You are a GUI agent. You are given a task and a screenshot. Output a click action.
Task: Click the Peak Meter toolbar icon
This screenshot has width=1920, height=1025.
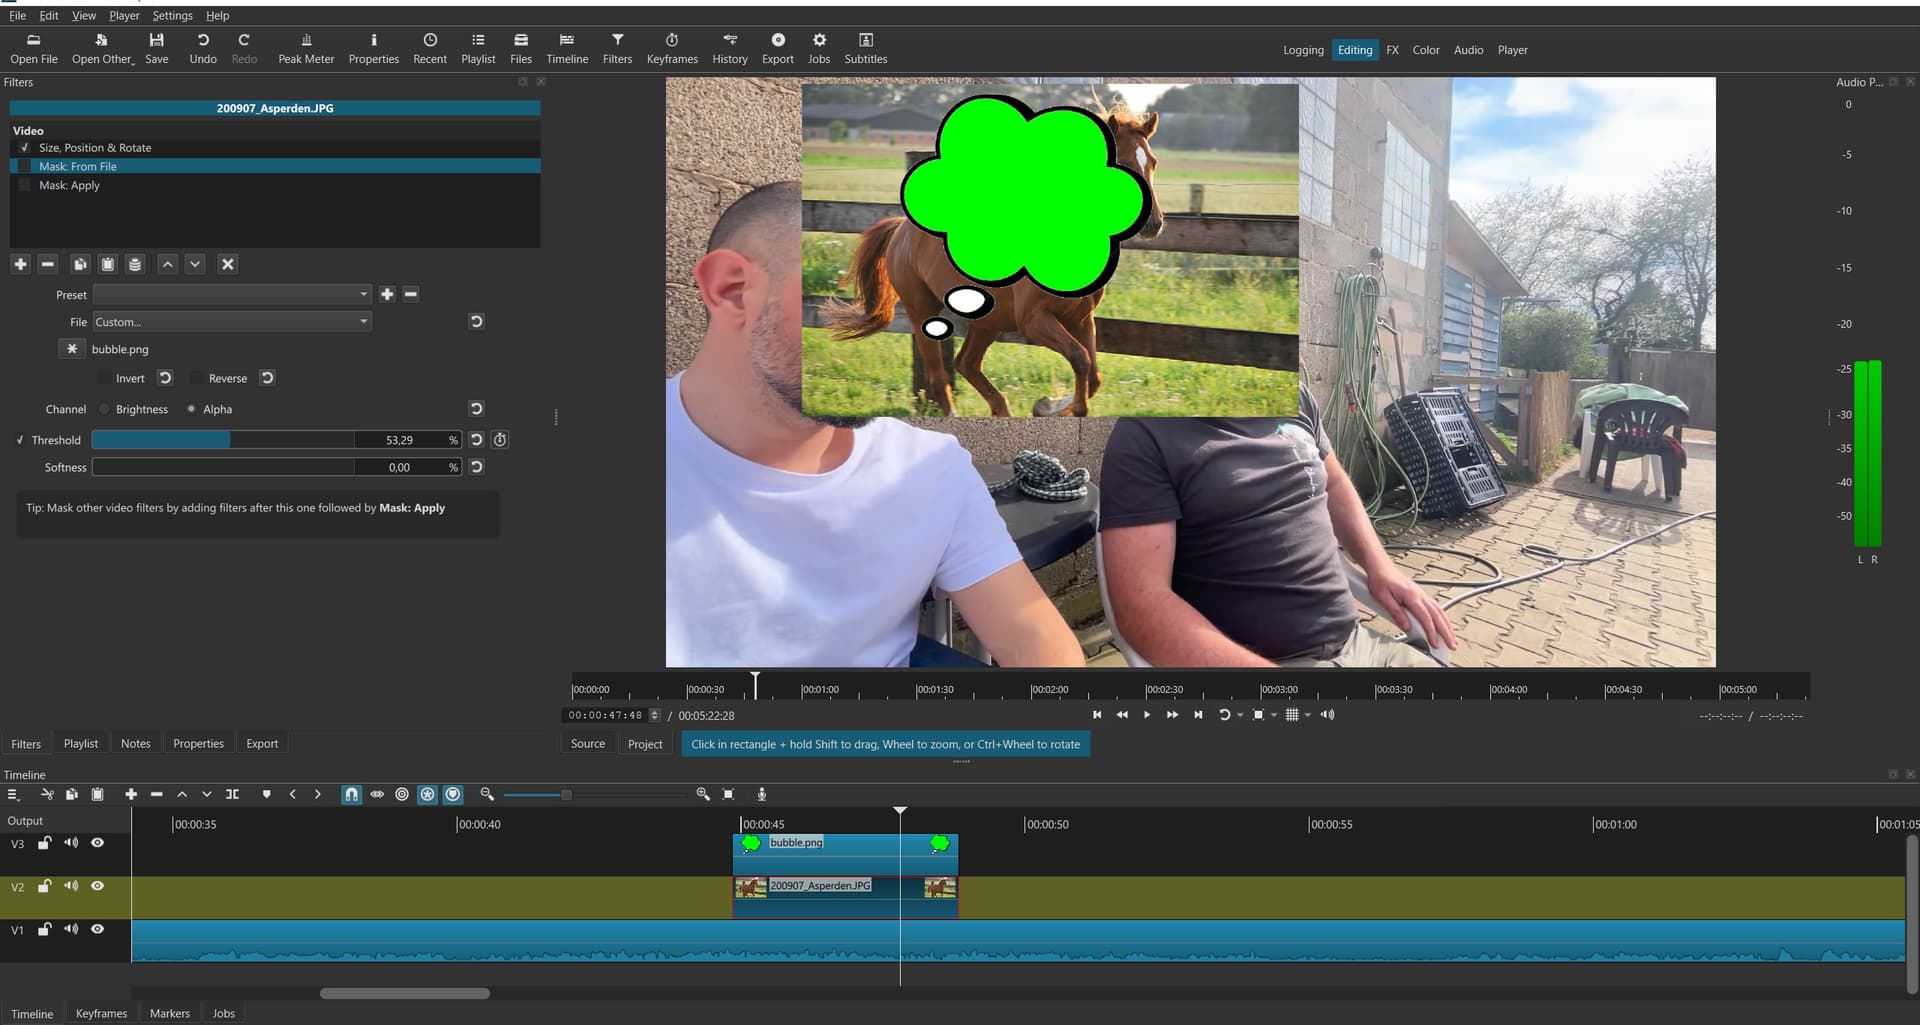(306, 47)
